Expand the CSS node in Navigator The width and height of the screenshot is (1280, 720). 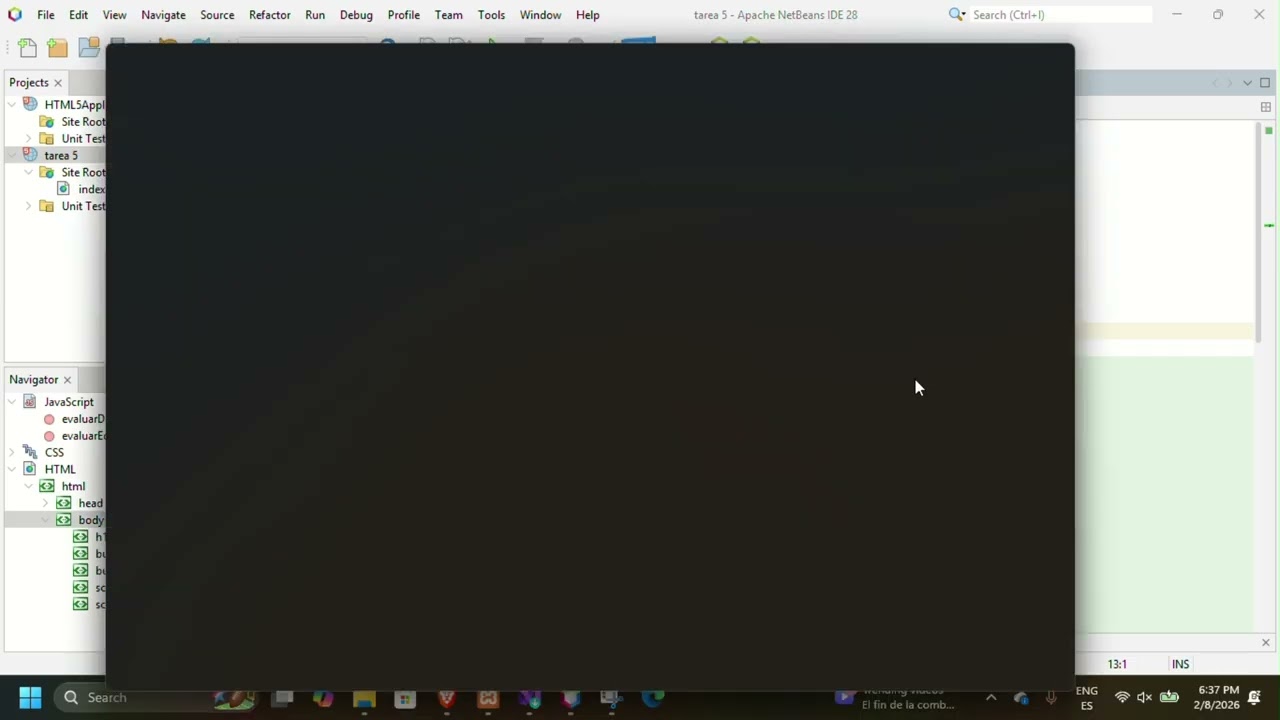(x=12, y=453)
